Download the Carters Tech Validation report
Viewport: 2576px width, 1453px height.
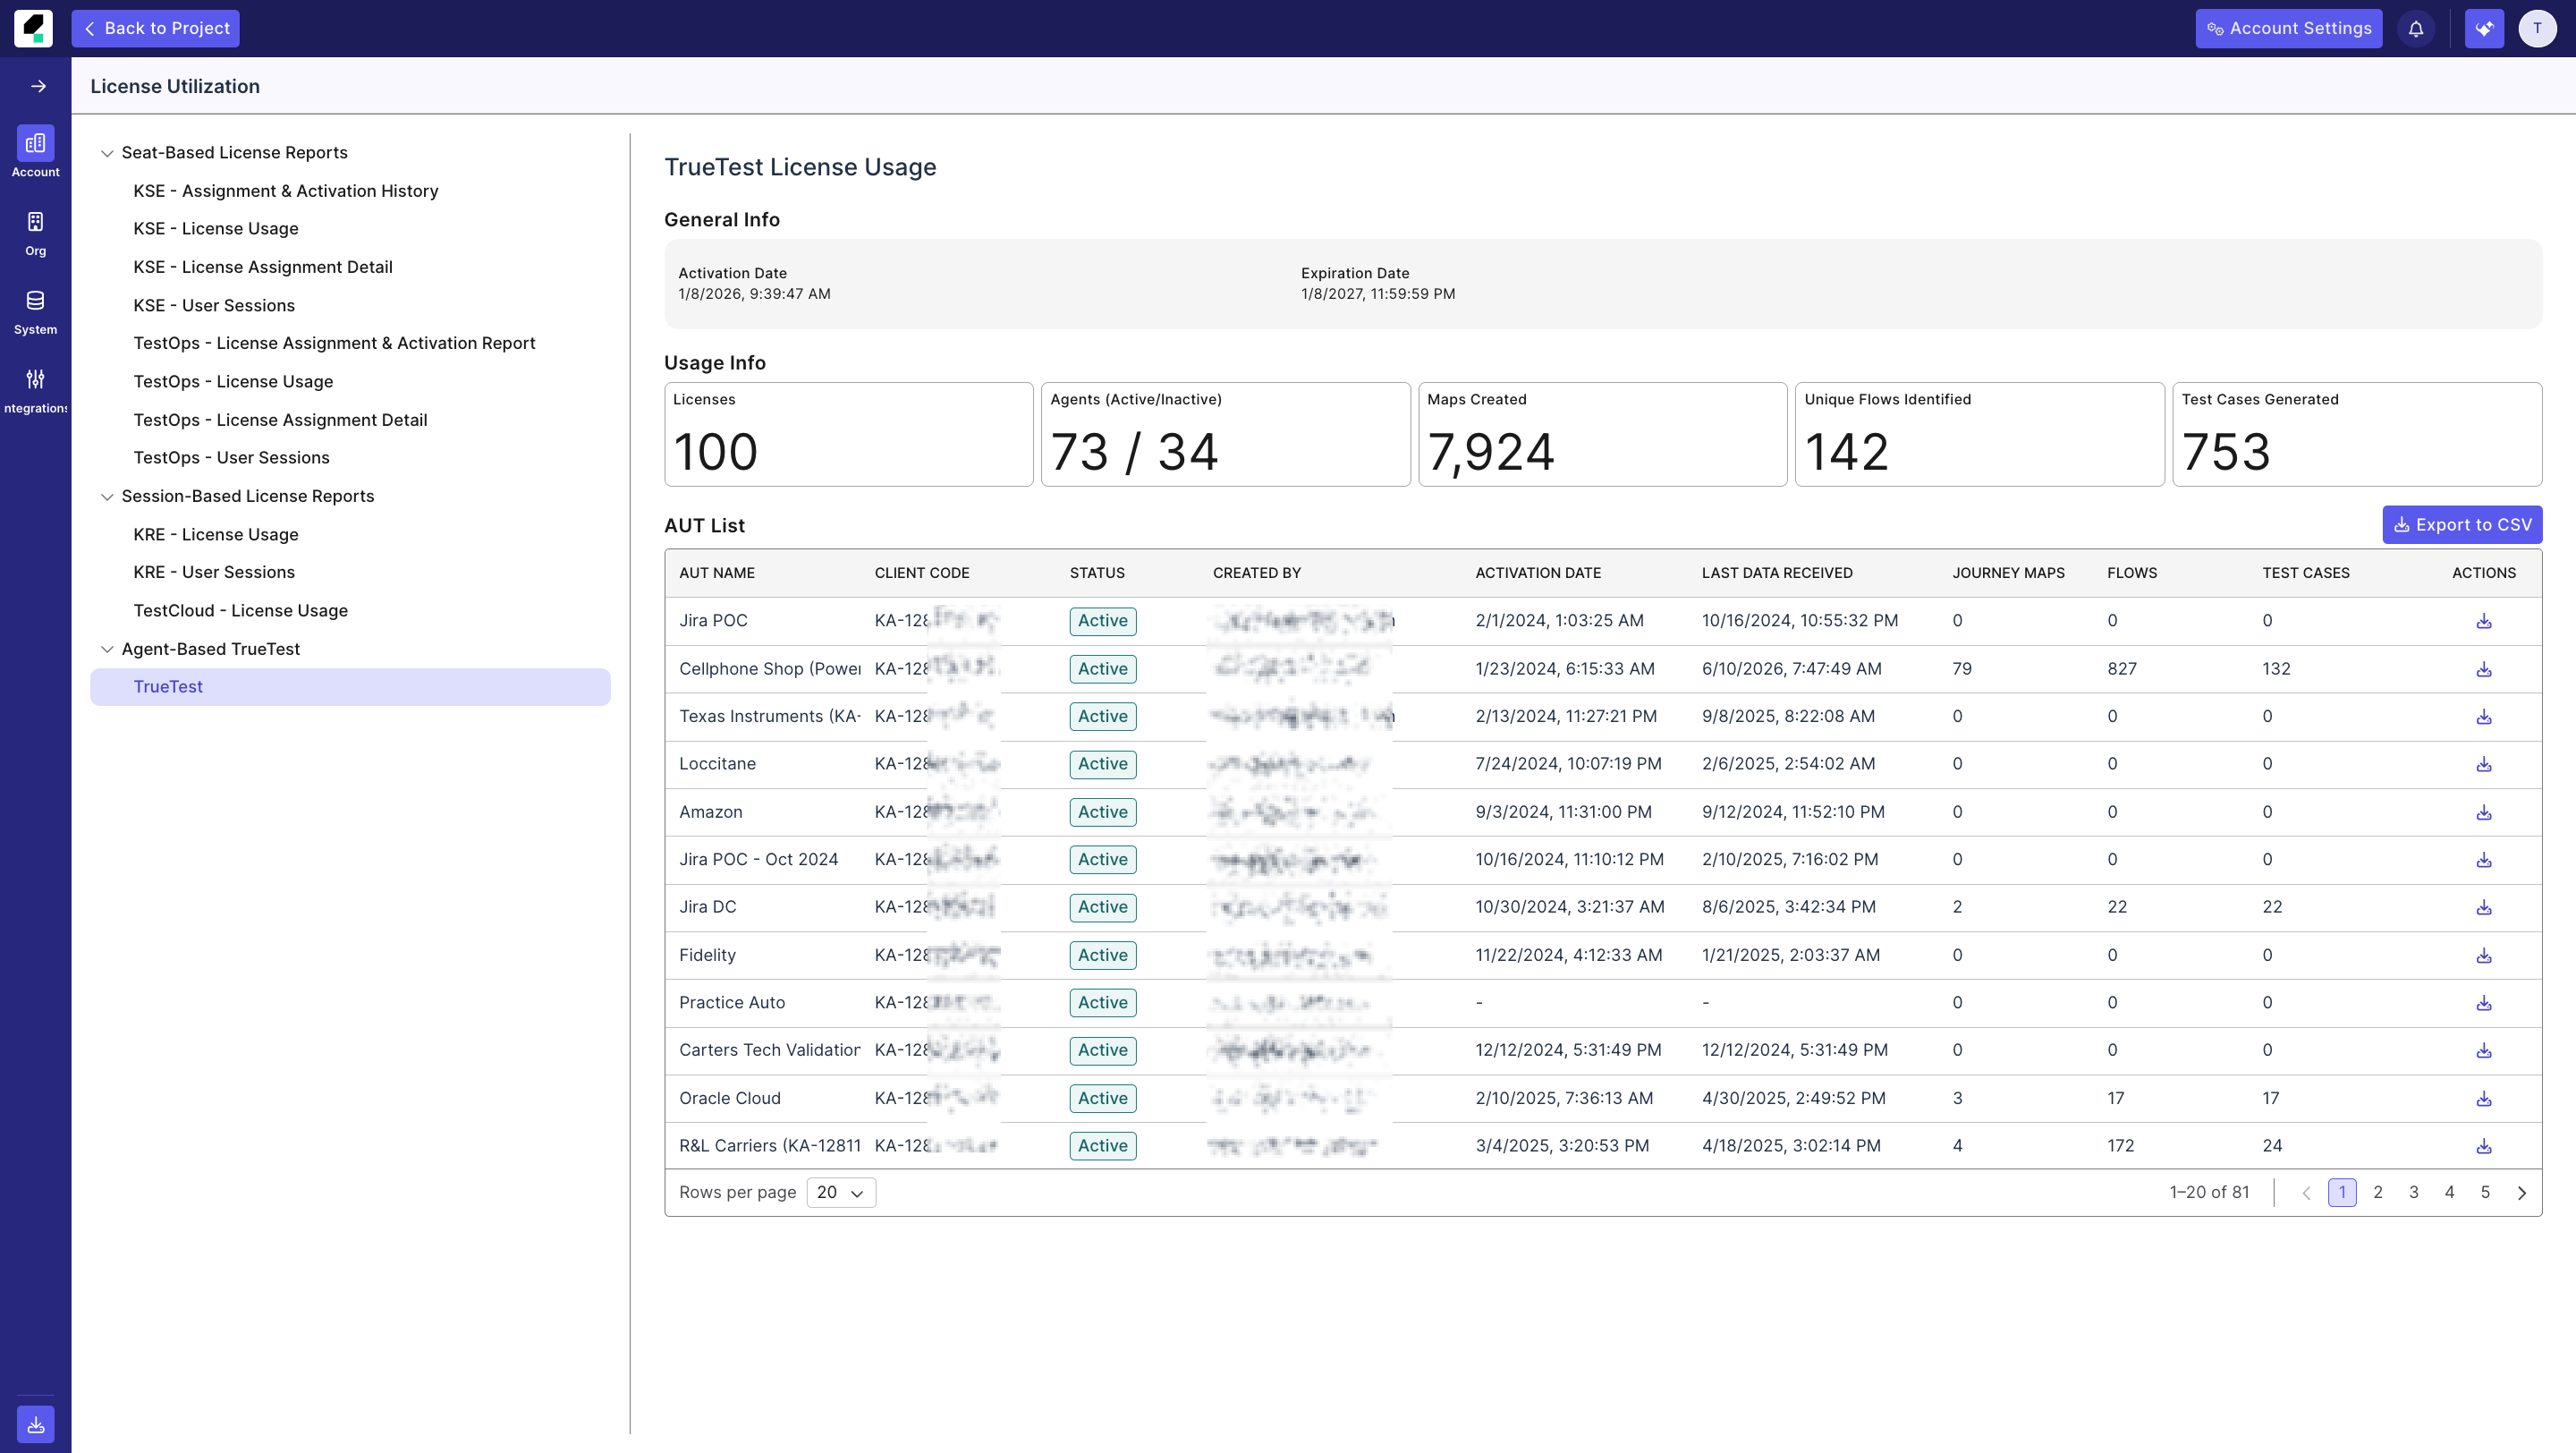(2483, 1050)
